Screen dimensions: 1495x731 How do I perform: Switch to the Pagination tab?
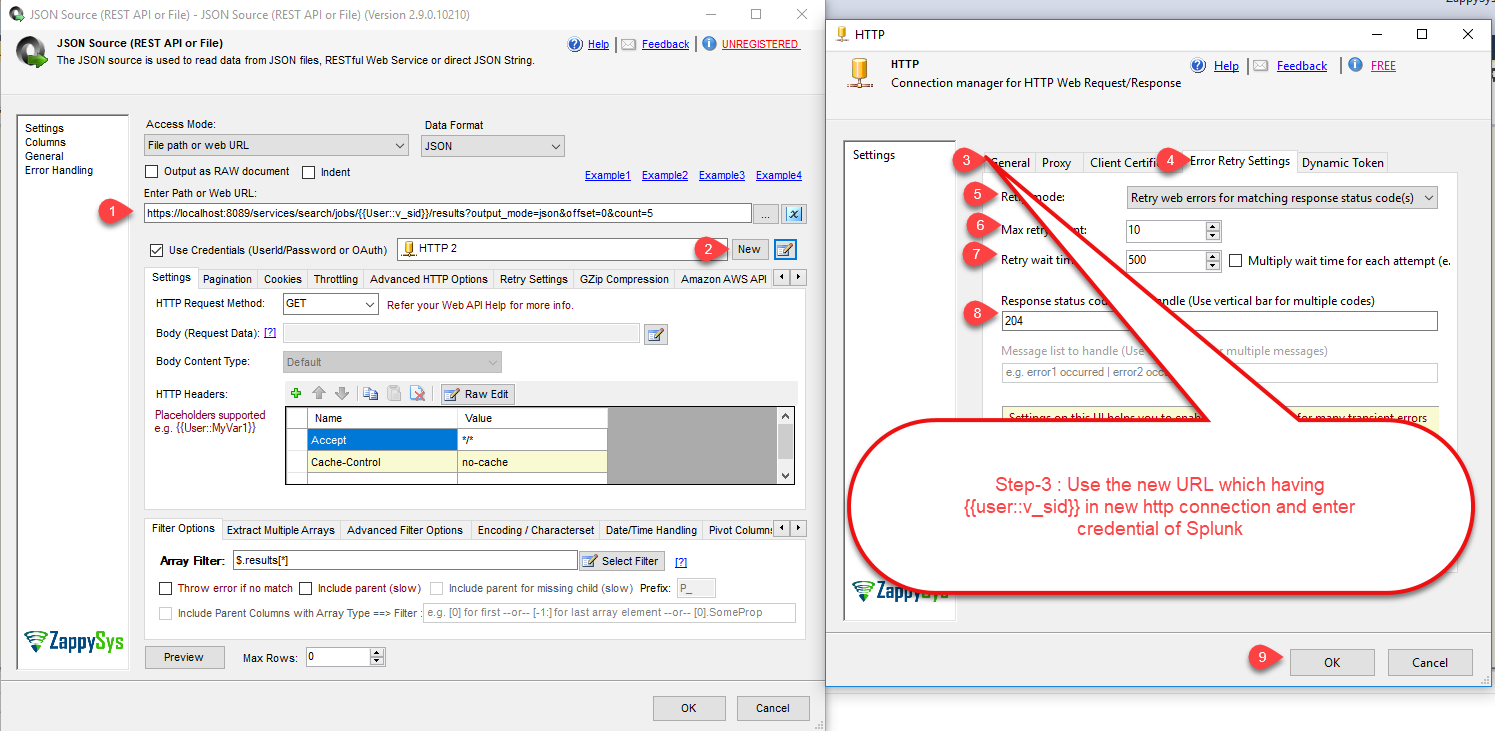pyautogui.click(x=227, y=279)
